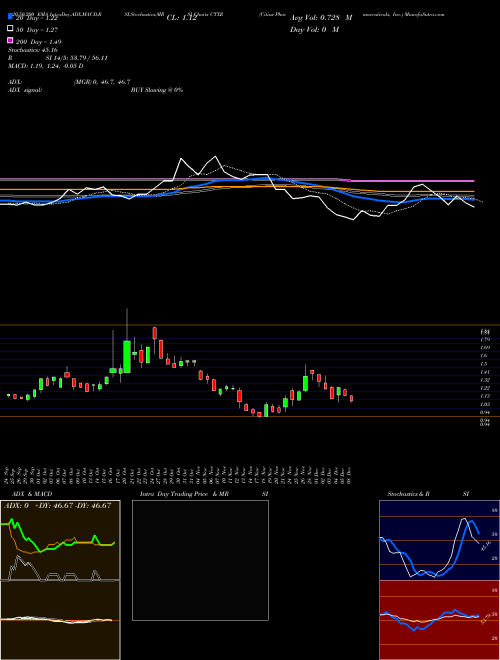Click the blue 20 Day legend swatch
Image resolution: width=500 pixels, height=660 pixels.
11,16
